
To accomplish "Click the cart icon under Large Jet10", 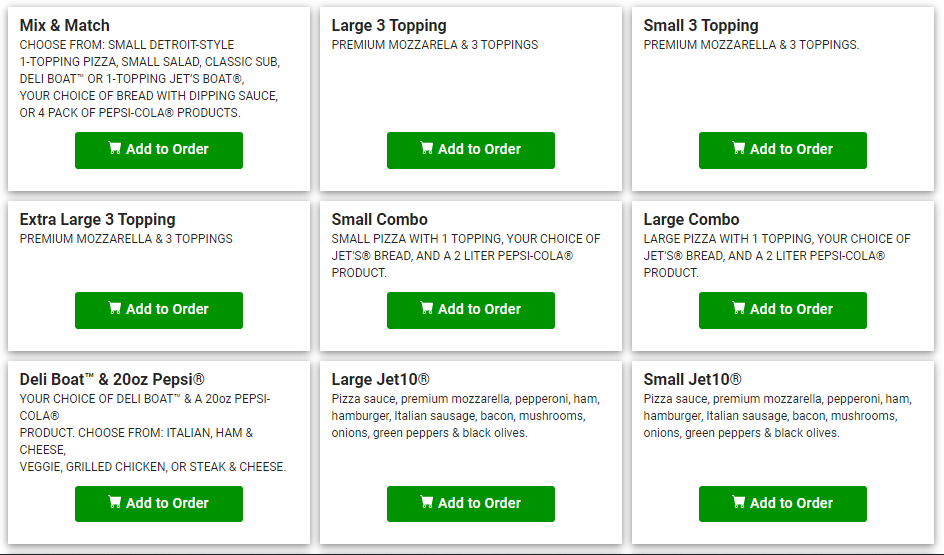I will pos(427,502).
